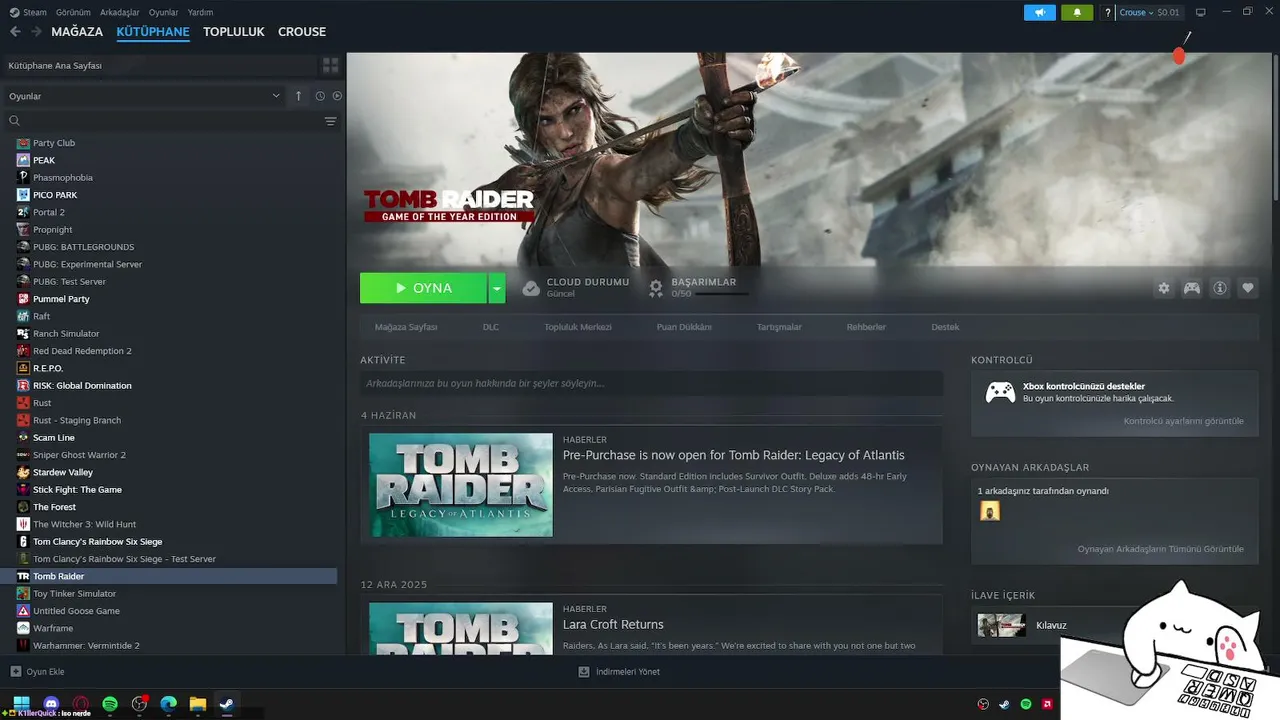
Task: Expand the play options arrow next to OYNA
Action: pyautogui.click(x=497, y=288)
